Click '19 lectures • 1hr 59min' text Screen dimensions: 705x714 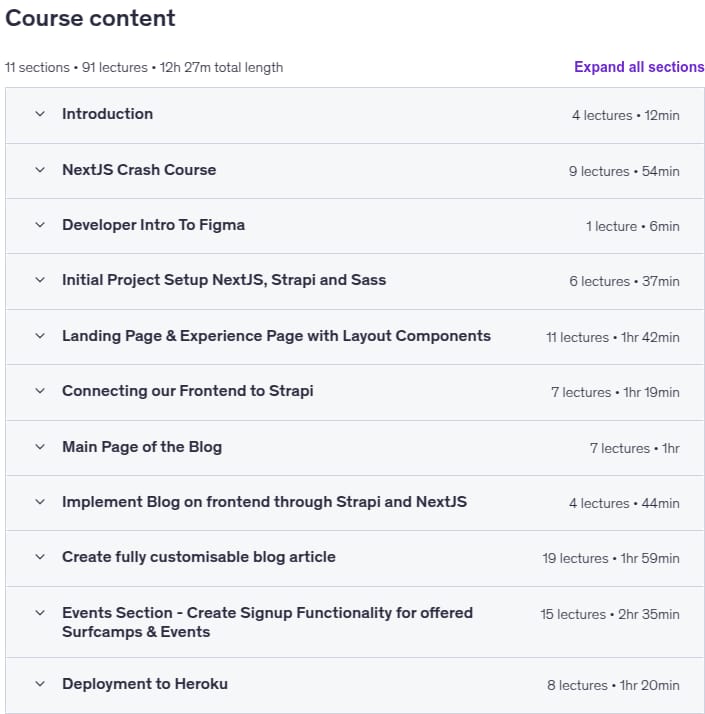[x=611, y=559]
